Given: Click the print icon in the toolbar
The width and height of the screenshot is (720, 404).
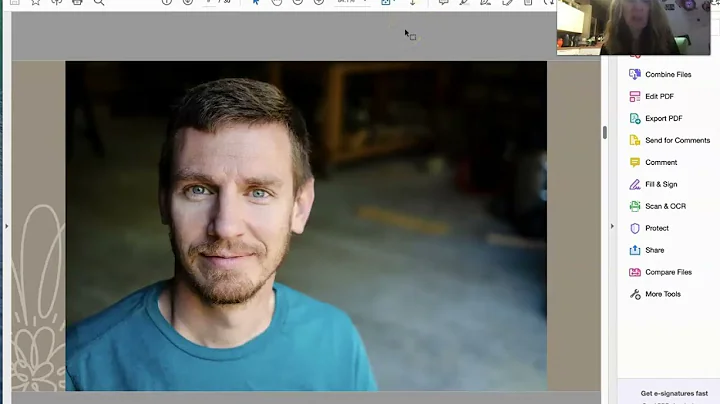Looking at the screenshot, I should pyautogui.click(x=77, y=2).
